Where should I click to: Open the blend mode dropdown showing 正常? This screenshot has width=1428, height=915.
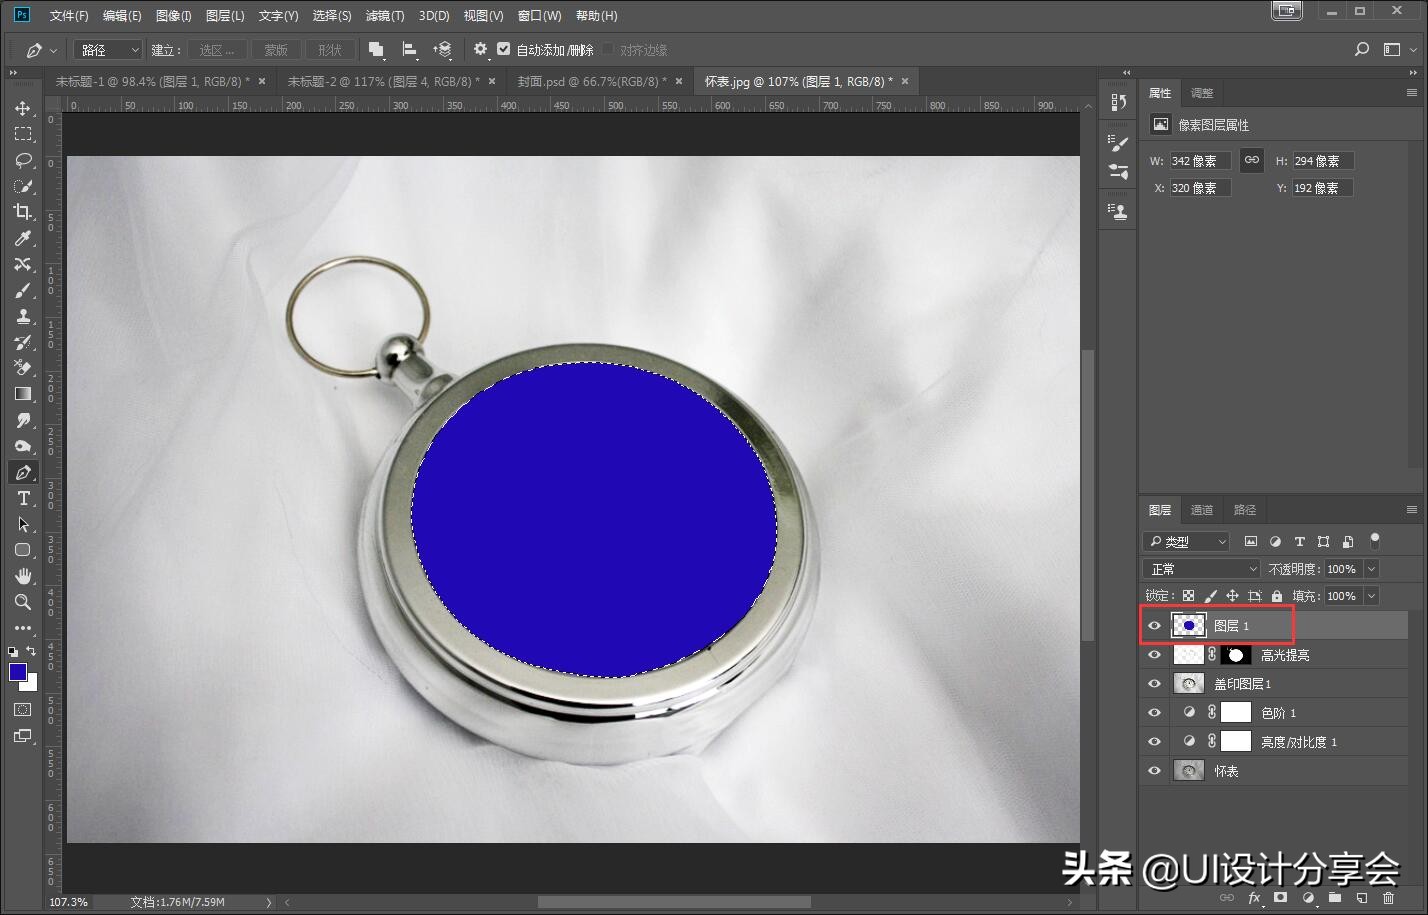pyautogui.click(x=1200, y=568)
